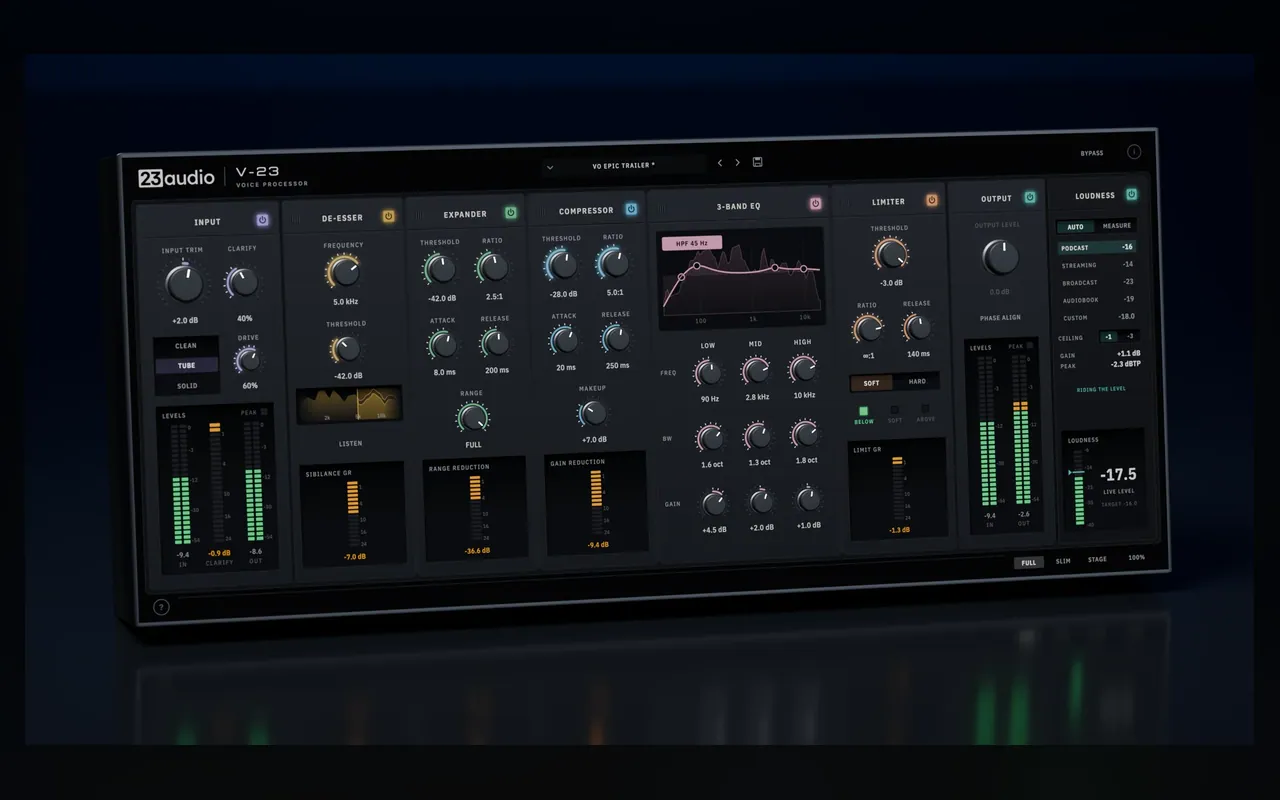Open the preset dropdown chevron
The image size is (1280, 800).
pos(550,168)
